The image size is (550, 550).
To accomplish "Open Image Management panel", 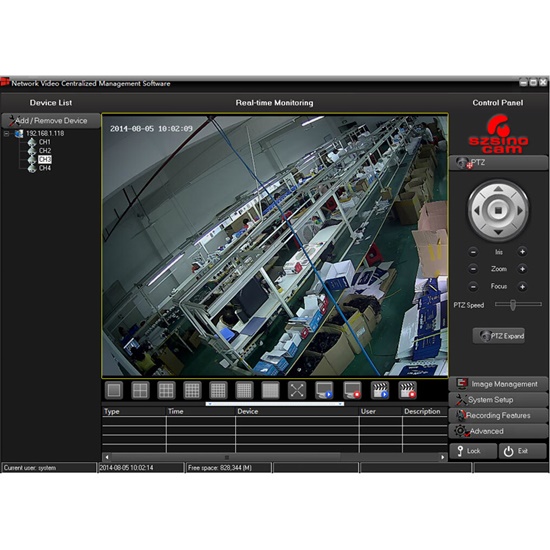I will (498, 384).
